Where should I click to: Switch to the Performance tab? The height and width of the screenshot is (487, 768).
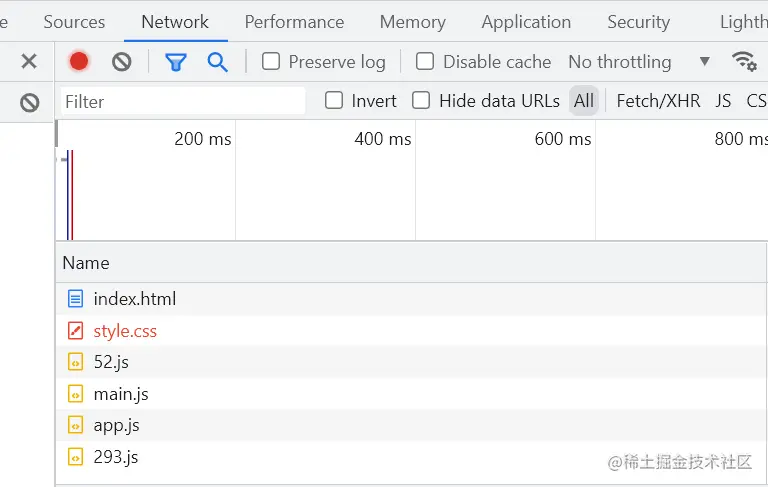[x=294, y=22]
